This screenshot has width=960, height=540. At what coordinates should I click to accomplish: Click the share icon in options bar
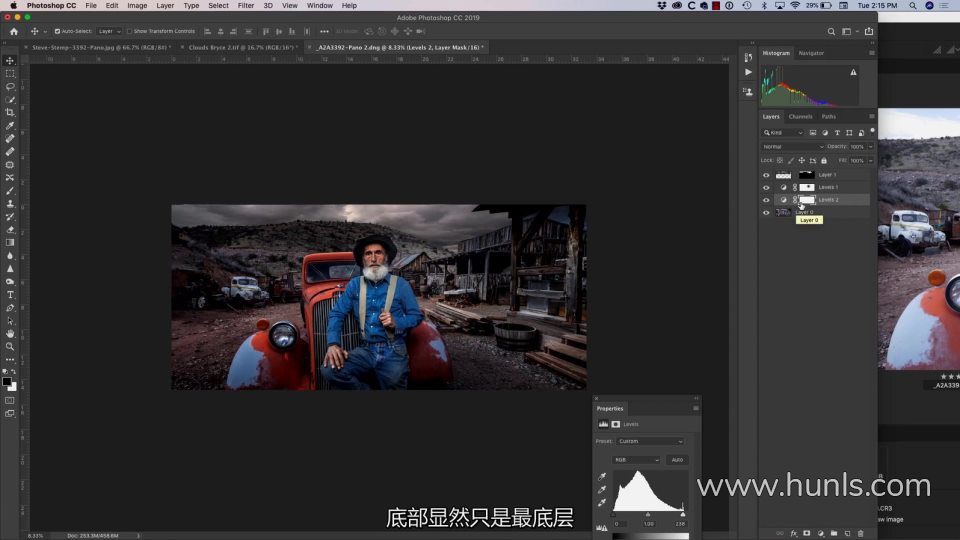tap(869, 31)
